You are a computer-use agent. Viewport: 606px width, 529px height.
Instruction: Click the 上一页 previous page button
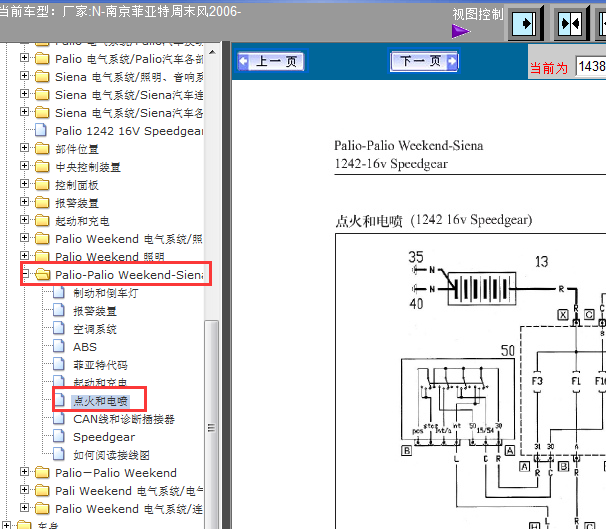point(272,61)
